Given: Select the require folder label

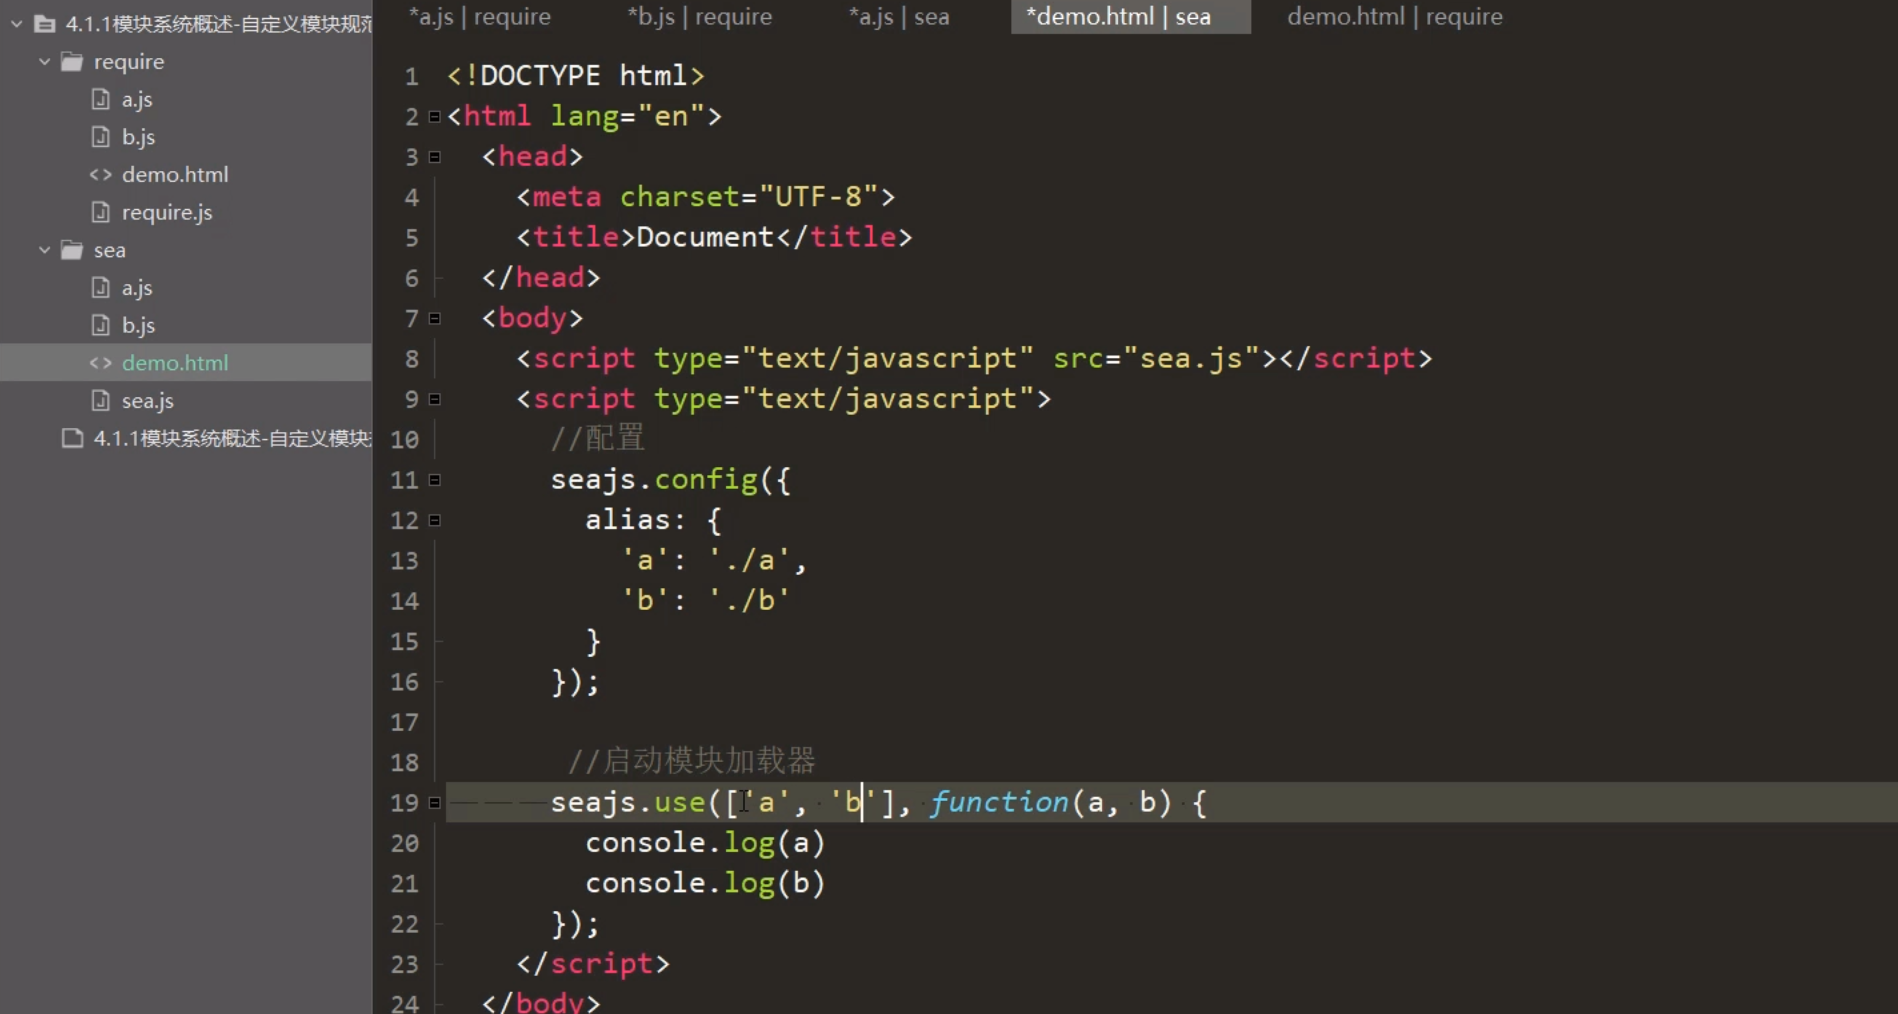Looking at the screenshot, I should click(129, 62).
